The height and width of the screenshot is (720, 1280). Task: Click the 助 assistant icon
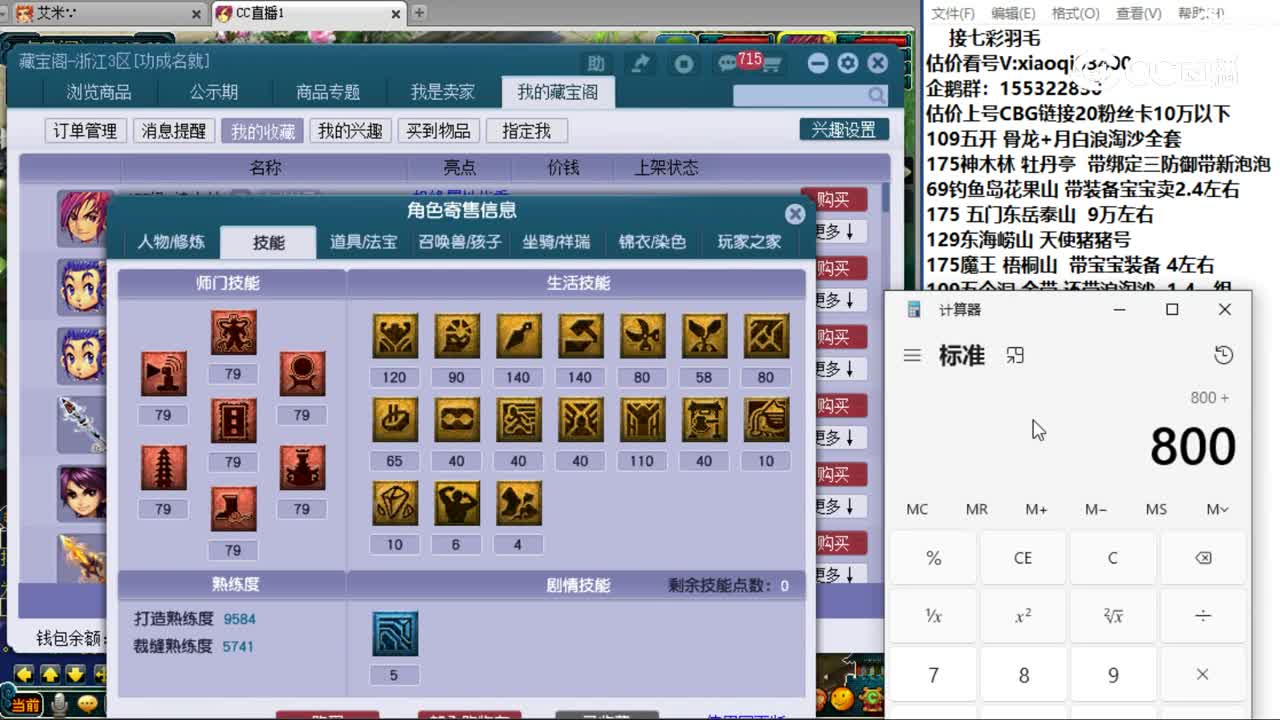596,63
